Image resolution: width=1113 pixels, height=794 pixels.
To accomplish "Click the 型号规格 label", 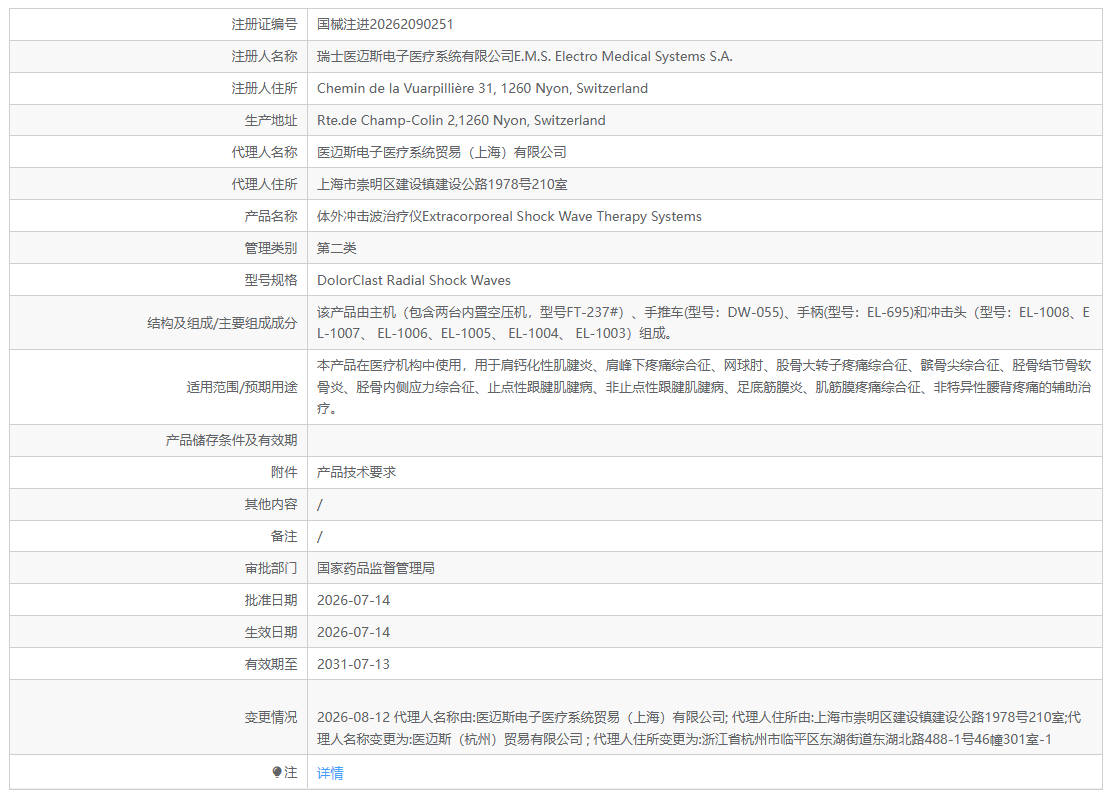I will (x=270, y=280).
